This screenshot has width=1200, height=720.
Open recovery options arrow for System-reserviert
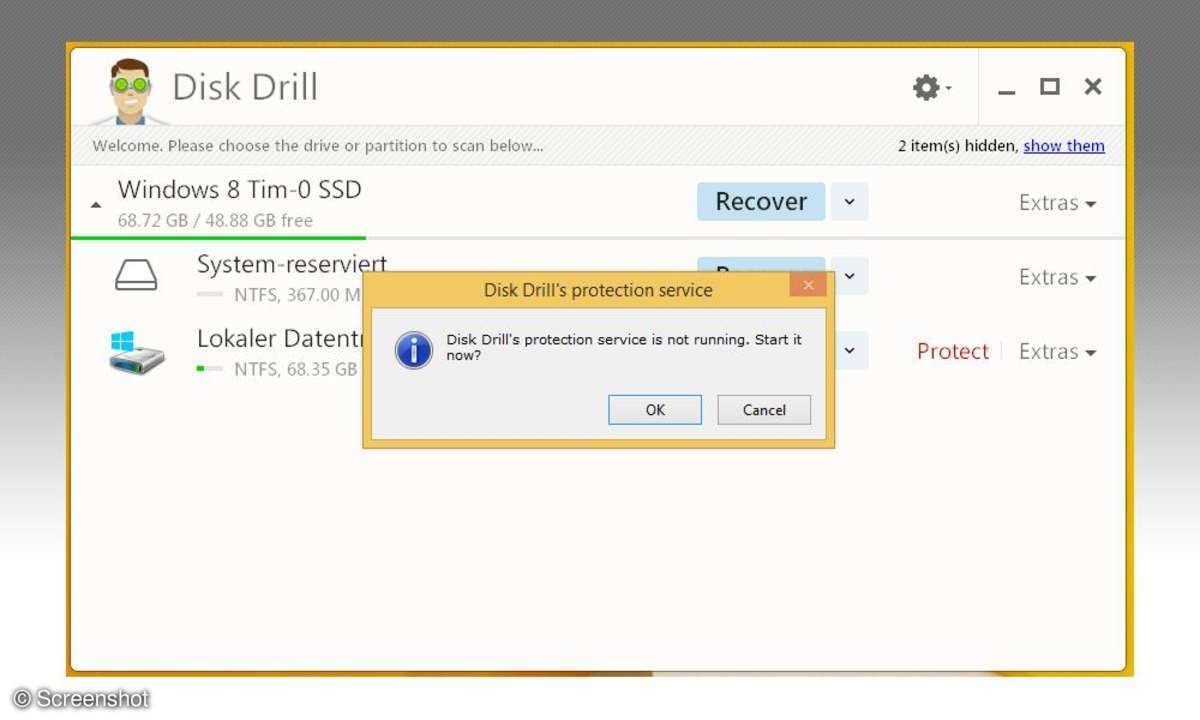(849, 276)
